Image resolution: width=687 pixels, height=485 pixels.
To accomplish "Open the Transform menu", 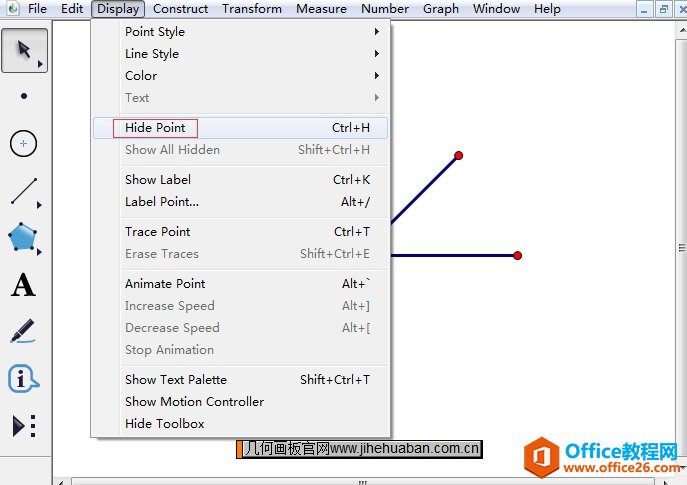I will tap(252, 8).
